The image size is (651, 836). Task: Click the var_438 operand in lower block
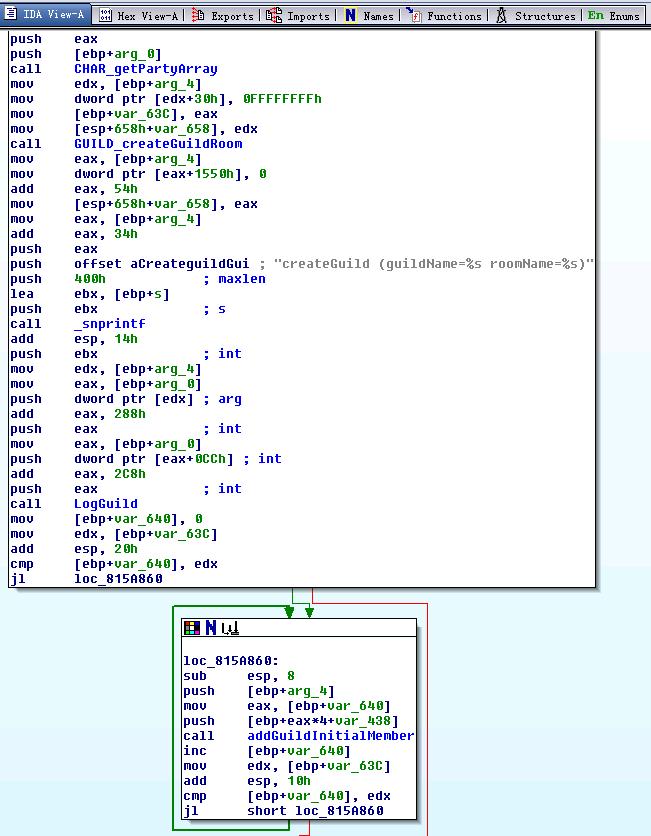(x=374, y=721)
